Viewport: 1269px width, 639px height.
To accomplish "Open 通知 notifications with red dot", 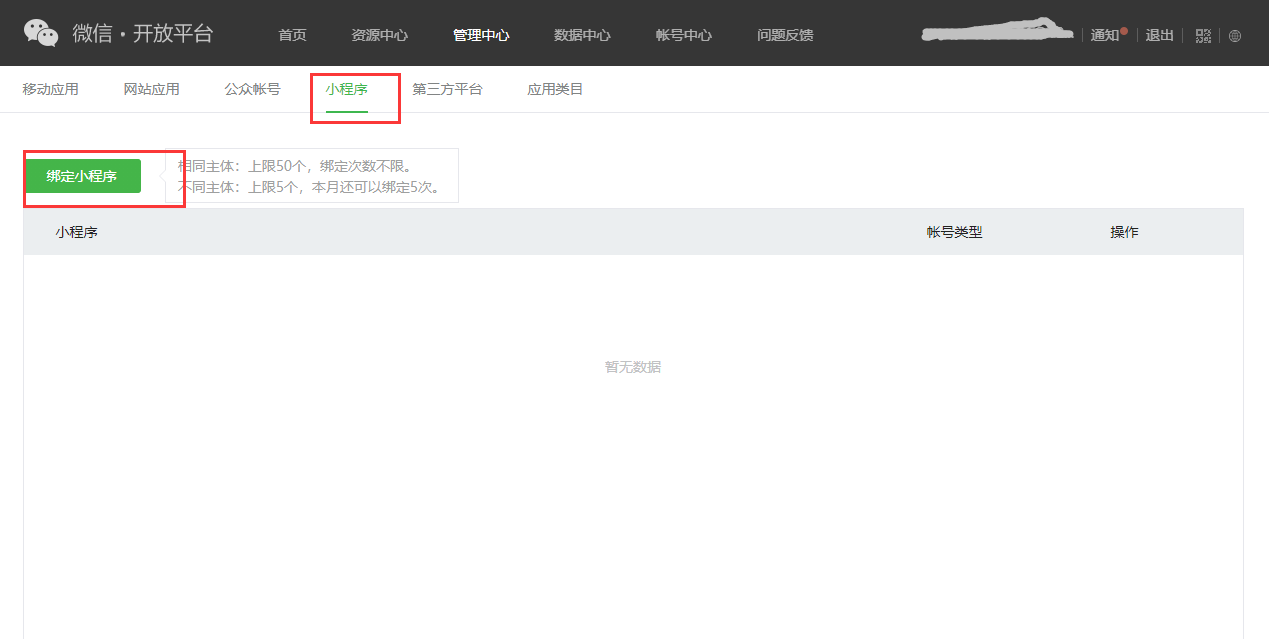I will point(1105,35).
